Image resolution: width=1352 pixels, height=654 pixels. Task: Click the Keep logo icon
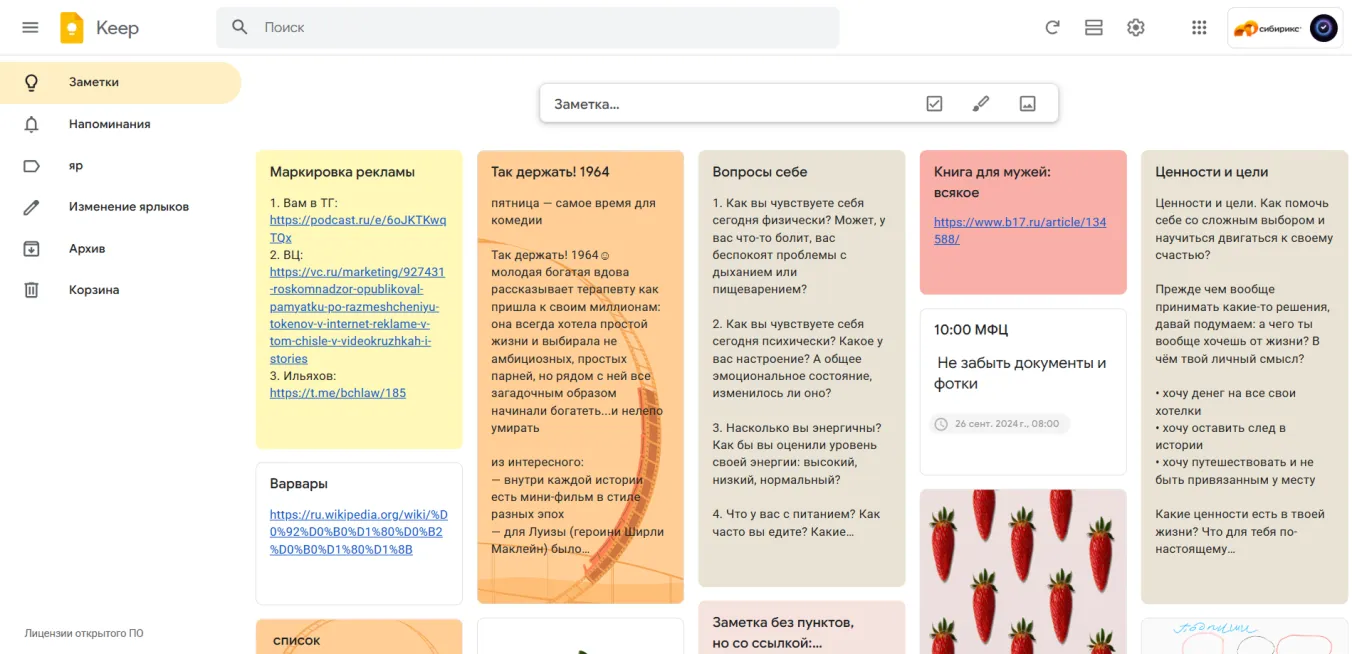click(72, 28)
